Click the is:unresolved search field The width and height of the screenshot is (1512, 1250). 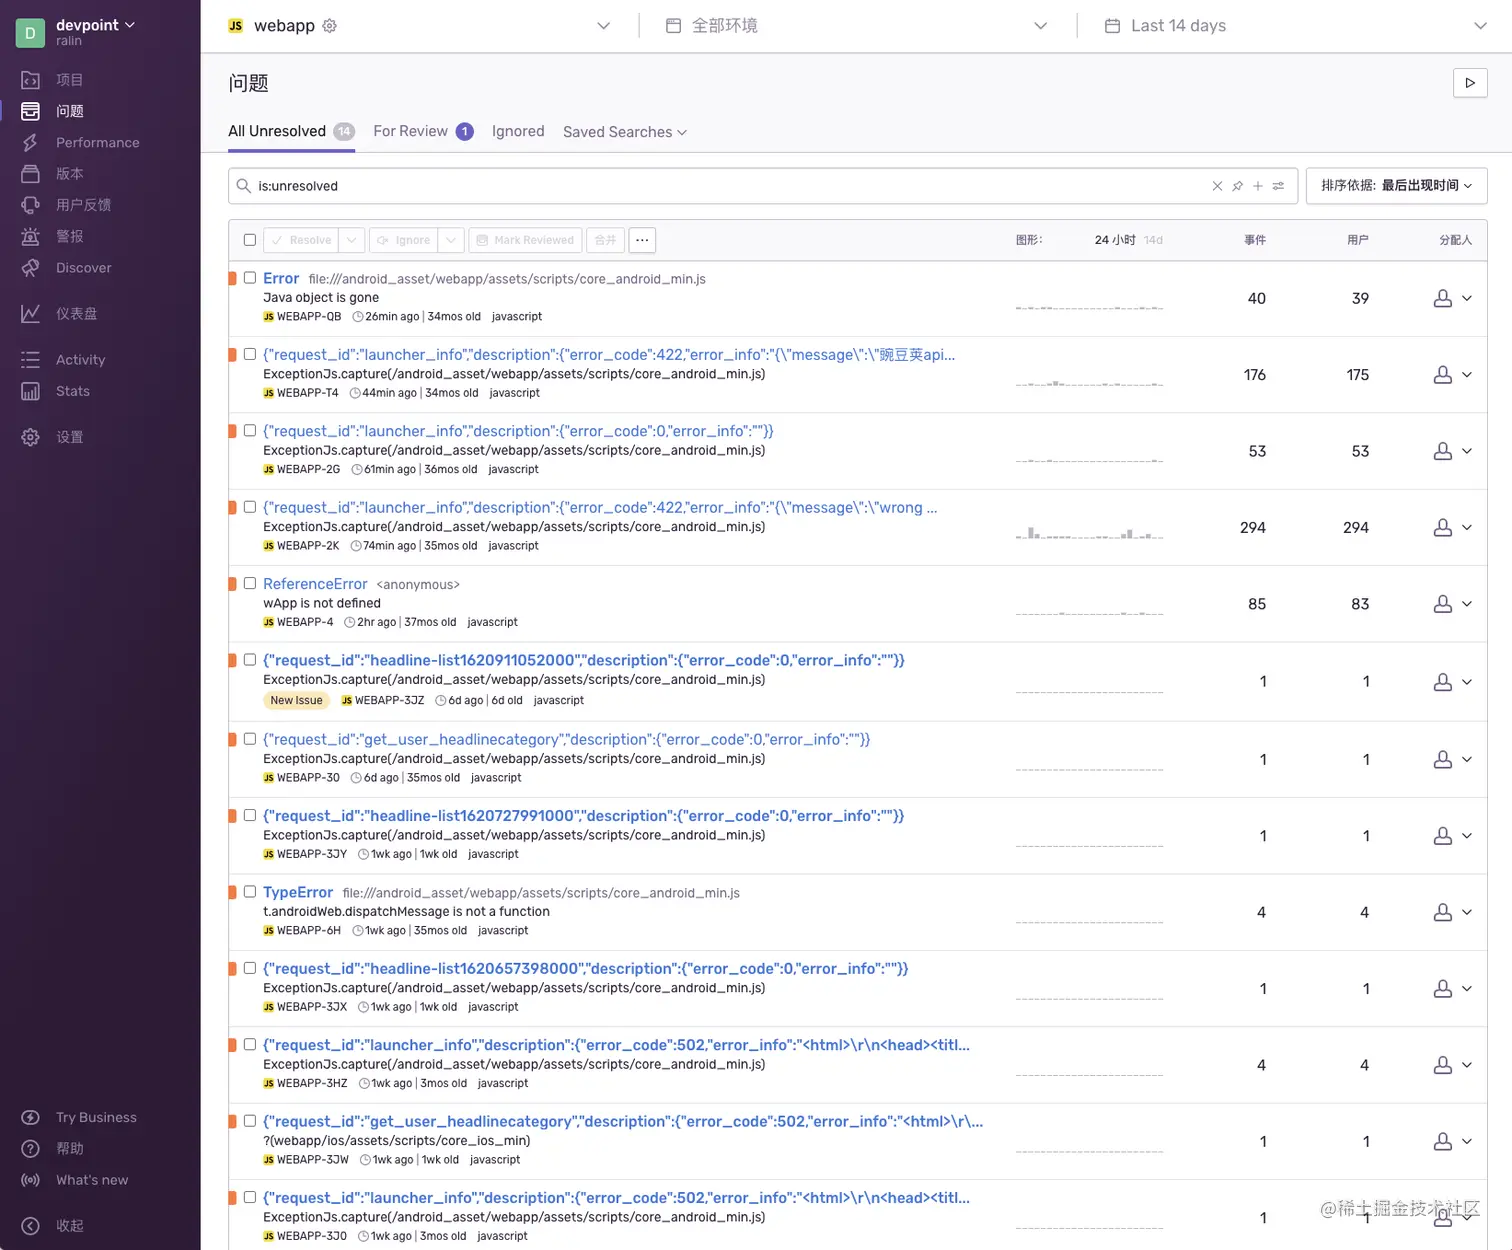tap(730, 186)
